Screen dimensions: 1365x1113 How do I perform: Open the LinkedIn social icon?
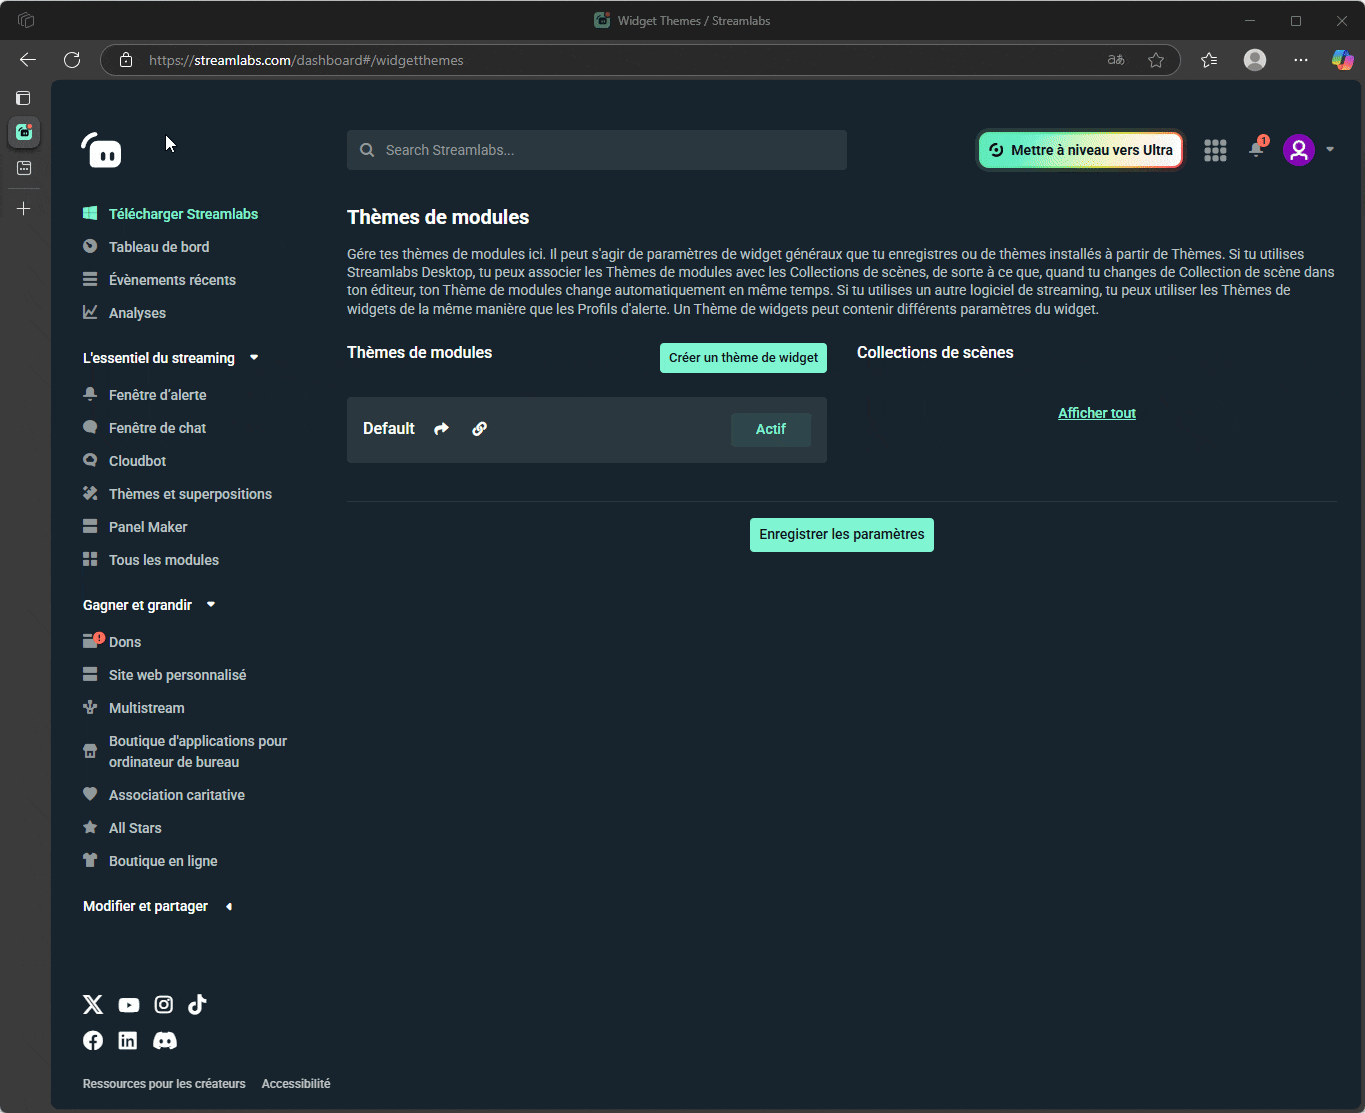[x=128, y=1041]
